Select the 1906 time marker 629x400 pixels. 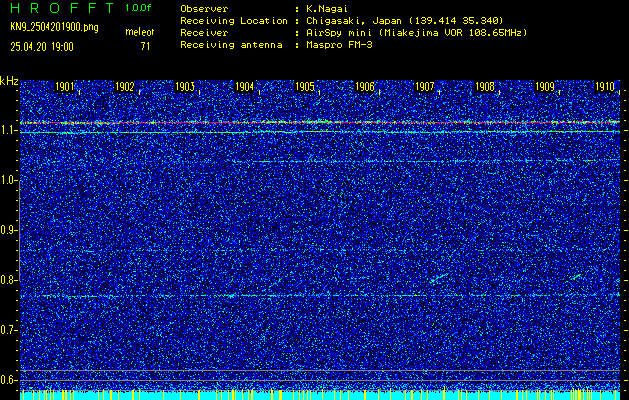(x=365, y=87)
